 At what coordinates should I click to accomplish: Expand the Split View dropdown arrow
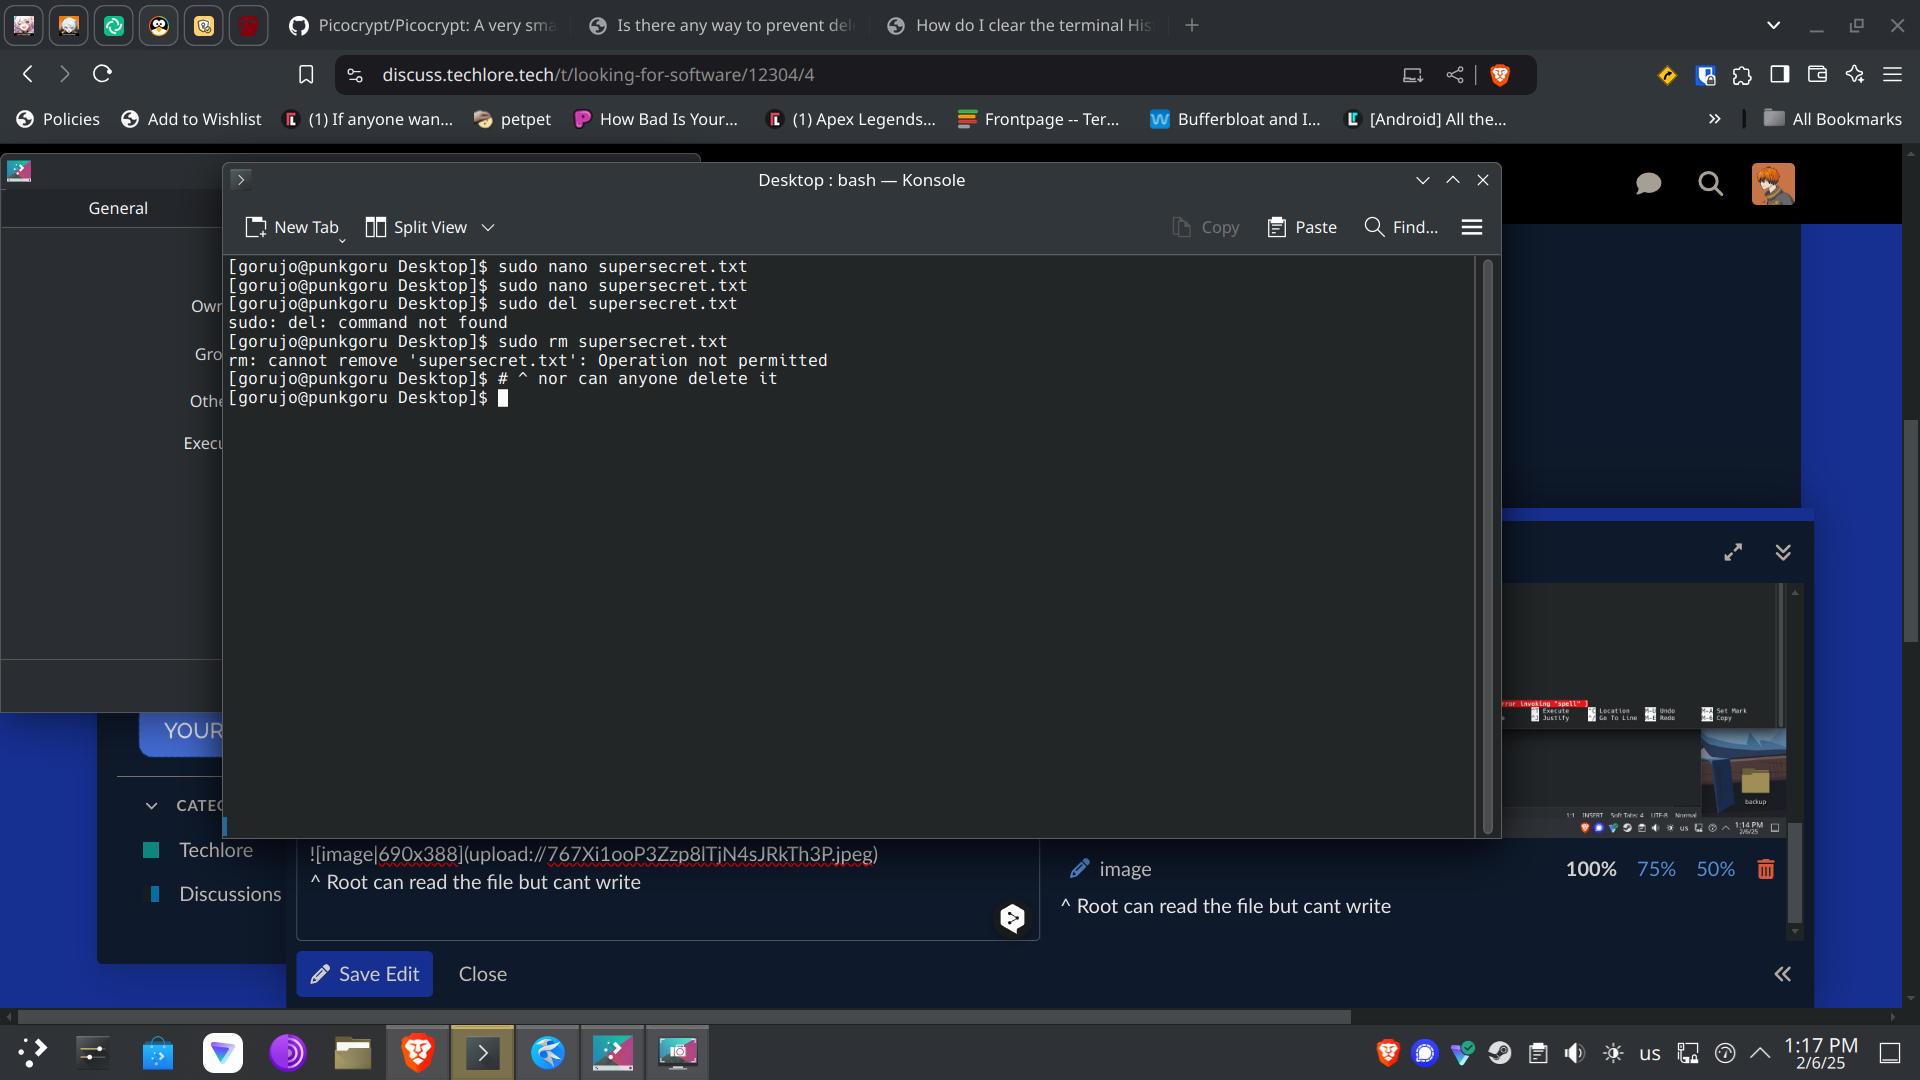point(488,227)
